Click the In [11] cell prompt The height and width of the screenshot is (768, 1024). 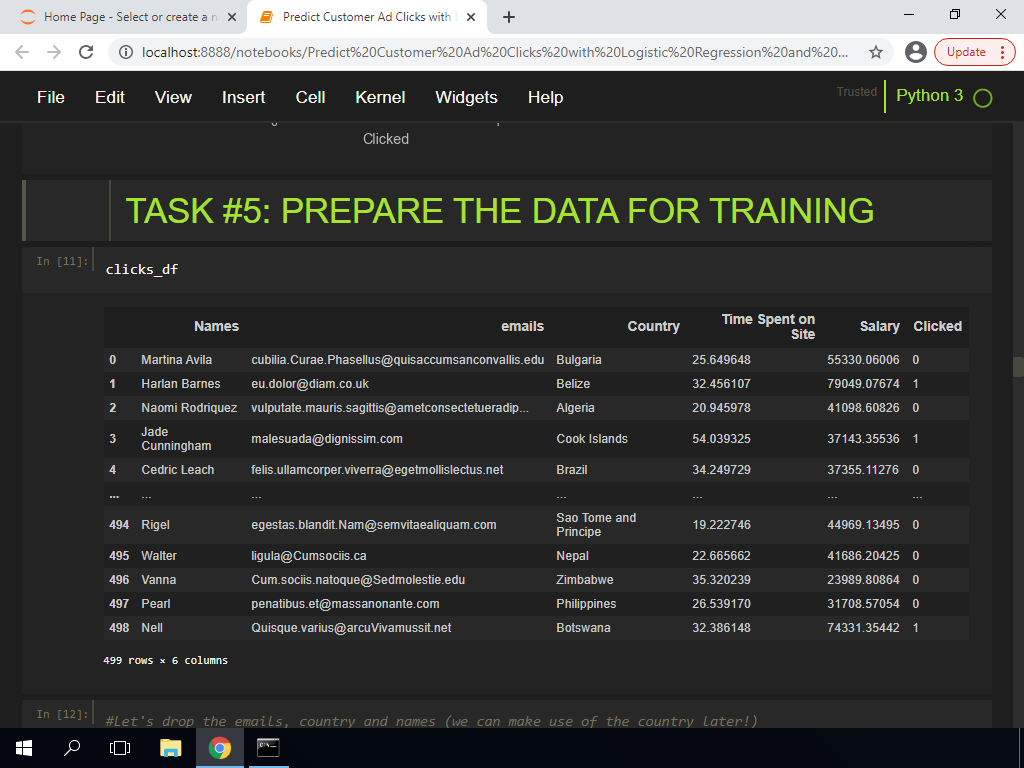[x=62, y=261]
